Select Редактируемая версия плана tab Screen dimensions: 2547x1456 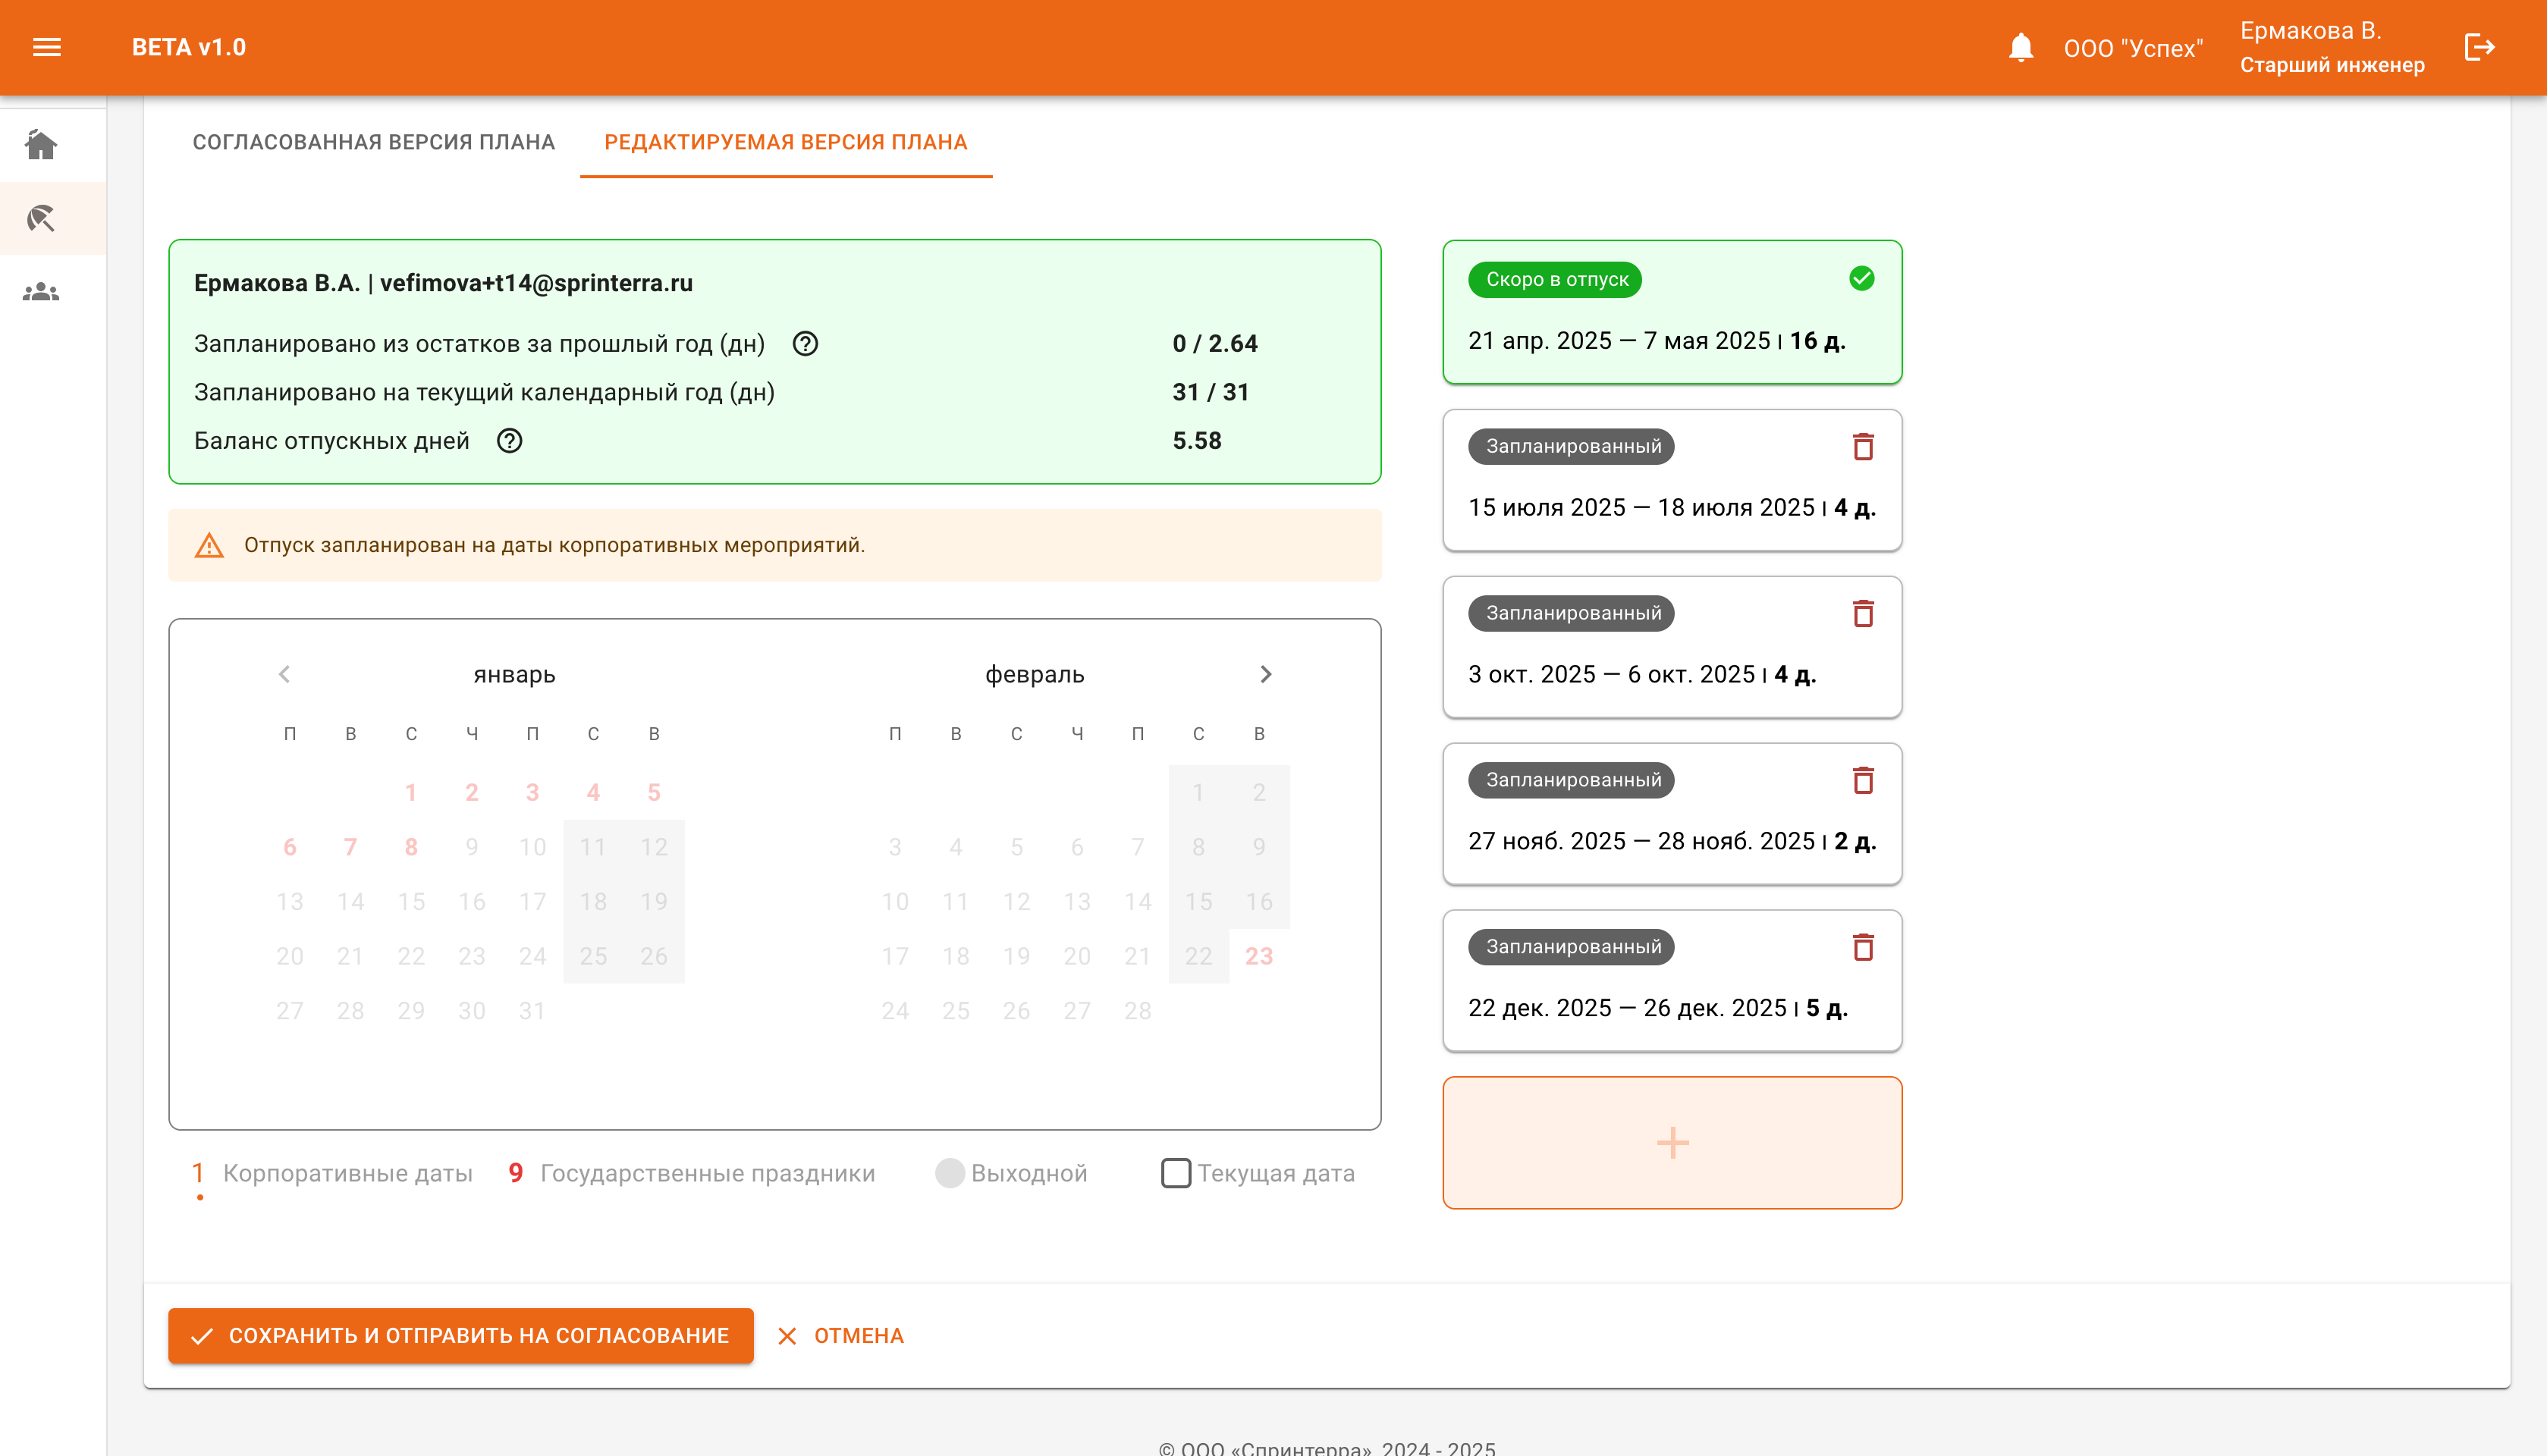[x=785, y=142]
